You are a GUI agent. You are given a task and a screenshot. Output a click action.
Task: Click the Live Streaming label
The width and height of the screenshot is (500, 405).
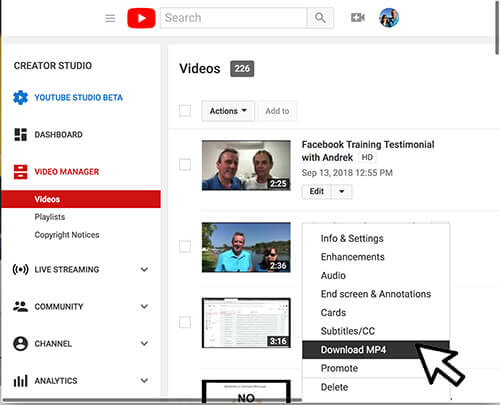coord(67,269)
